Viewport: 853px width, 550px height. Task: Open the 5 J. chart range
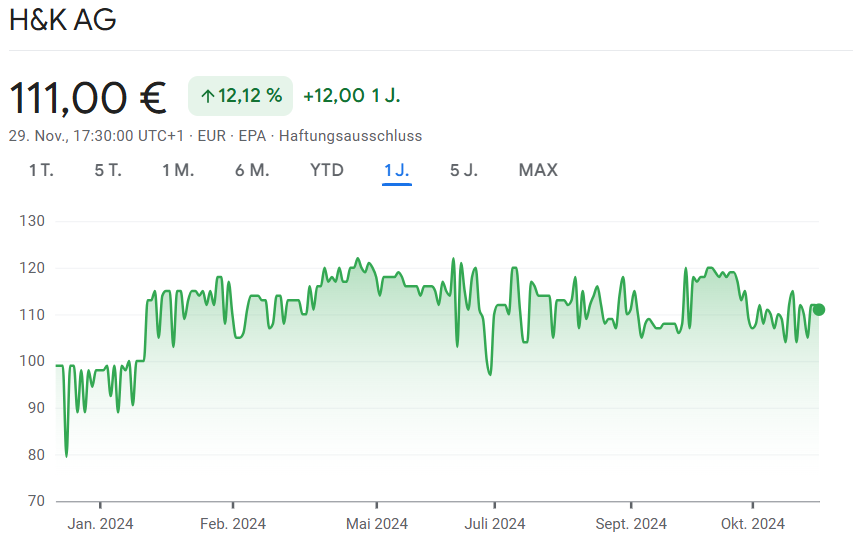click(x=463, y=170)
